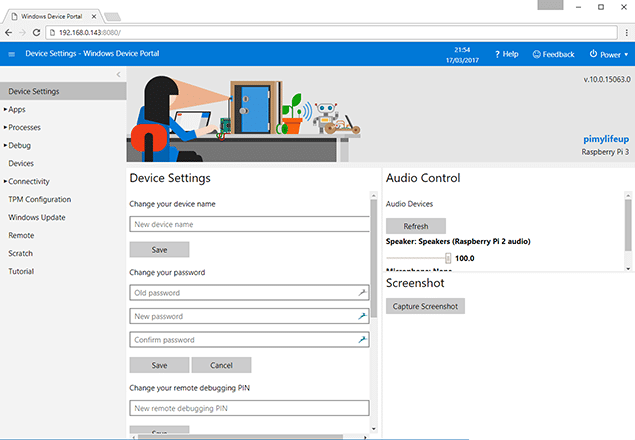635x440 pixels.
Task: Reveal the Old password key icon
Action: coord(362,292)
